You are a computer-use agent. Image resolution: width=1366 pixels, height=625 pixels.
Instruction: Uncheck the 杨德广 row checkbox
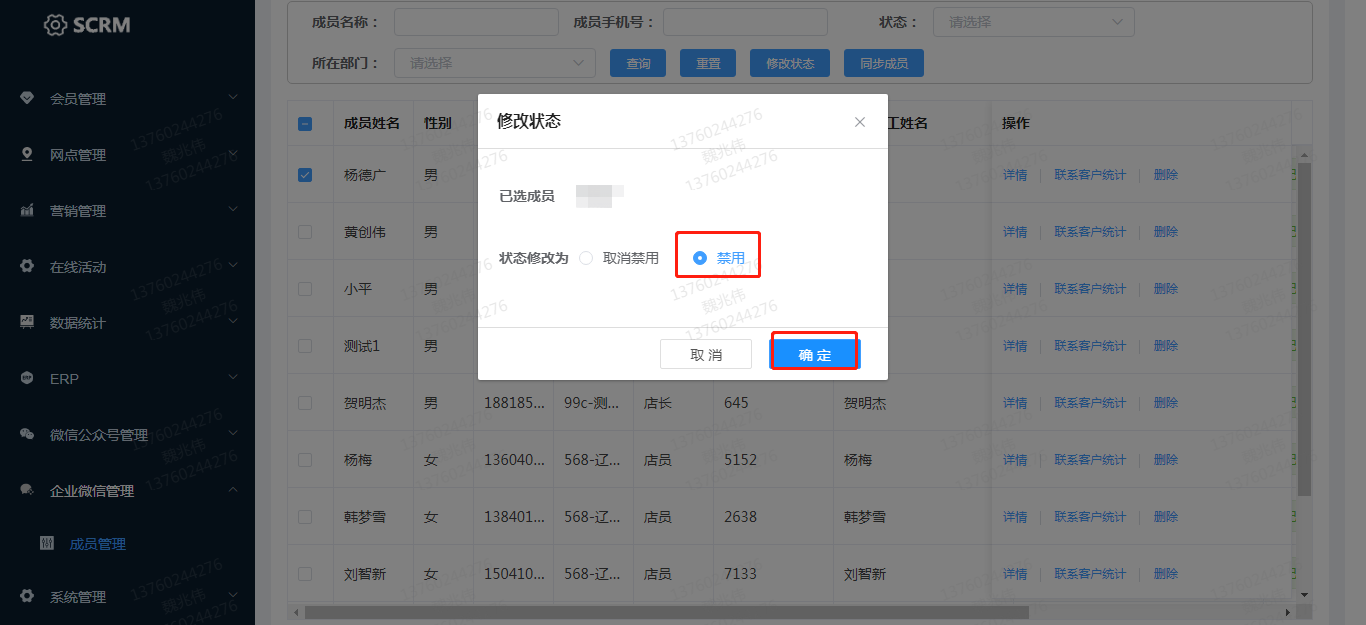click(x=305, y=175)
